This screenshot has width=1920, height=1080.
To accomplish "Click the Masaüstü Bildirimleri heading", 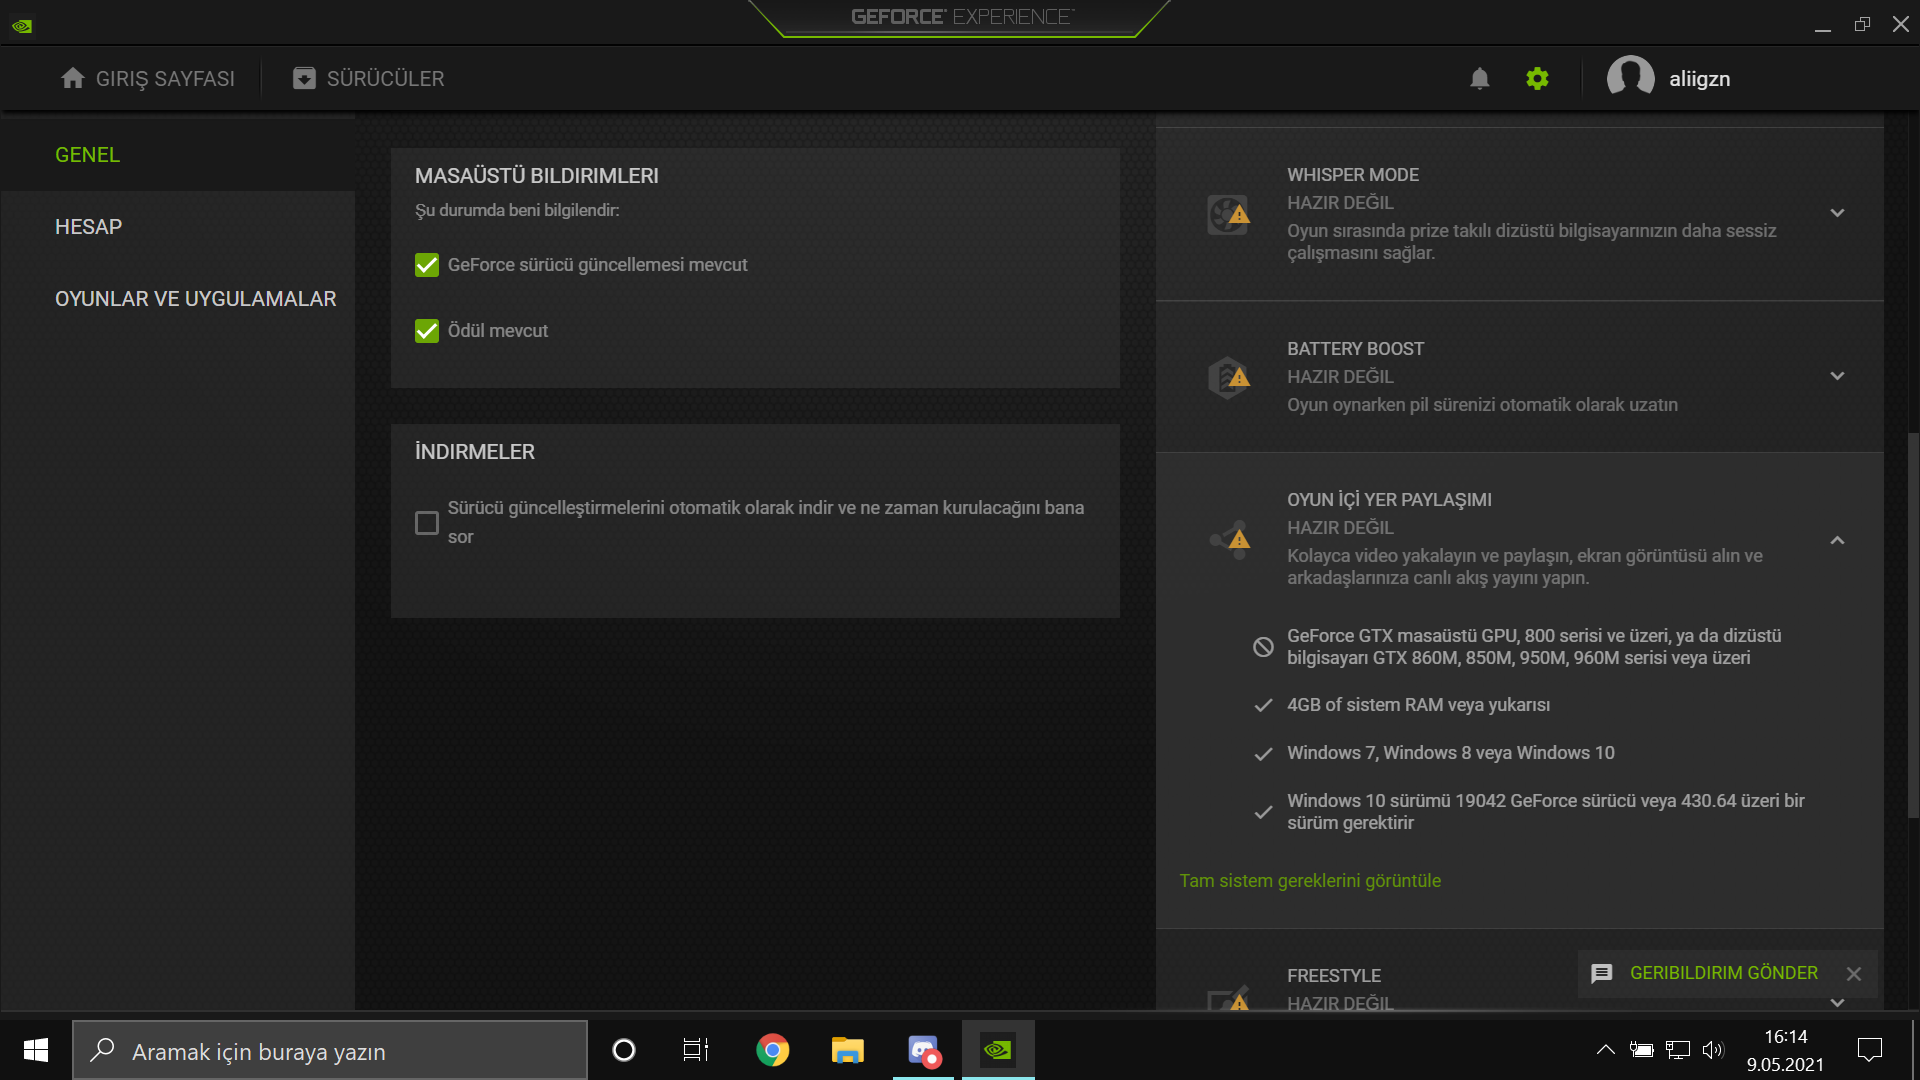I will (x=536, y=176).
